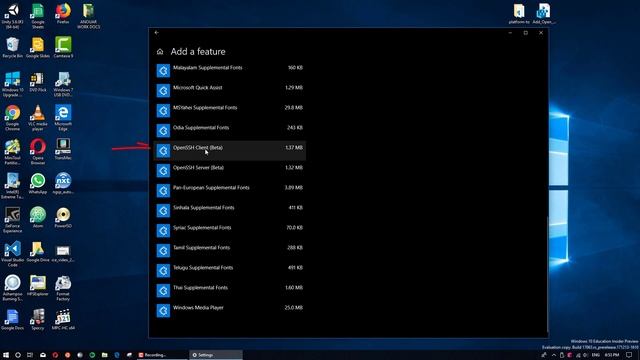Show hidden system tray icons
The height and width of the screenshot is (360, 640).
(554, 355)
